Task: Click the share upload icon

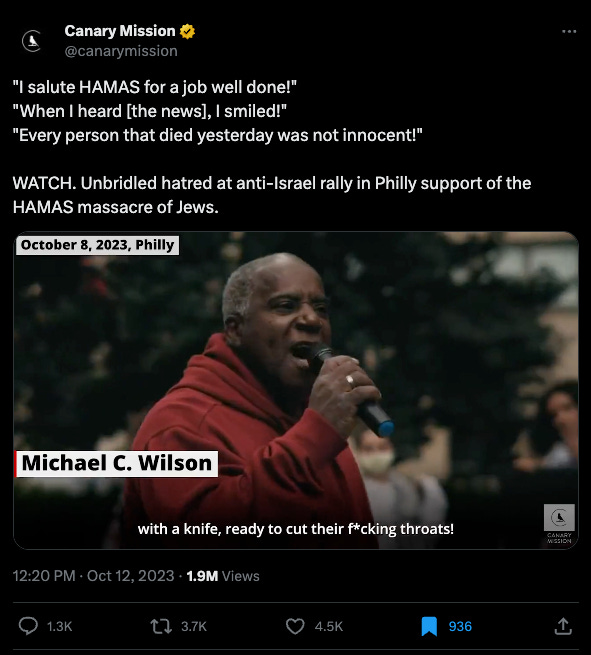Action: (x=563, y=626)
